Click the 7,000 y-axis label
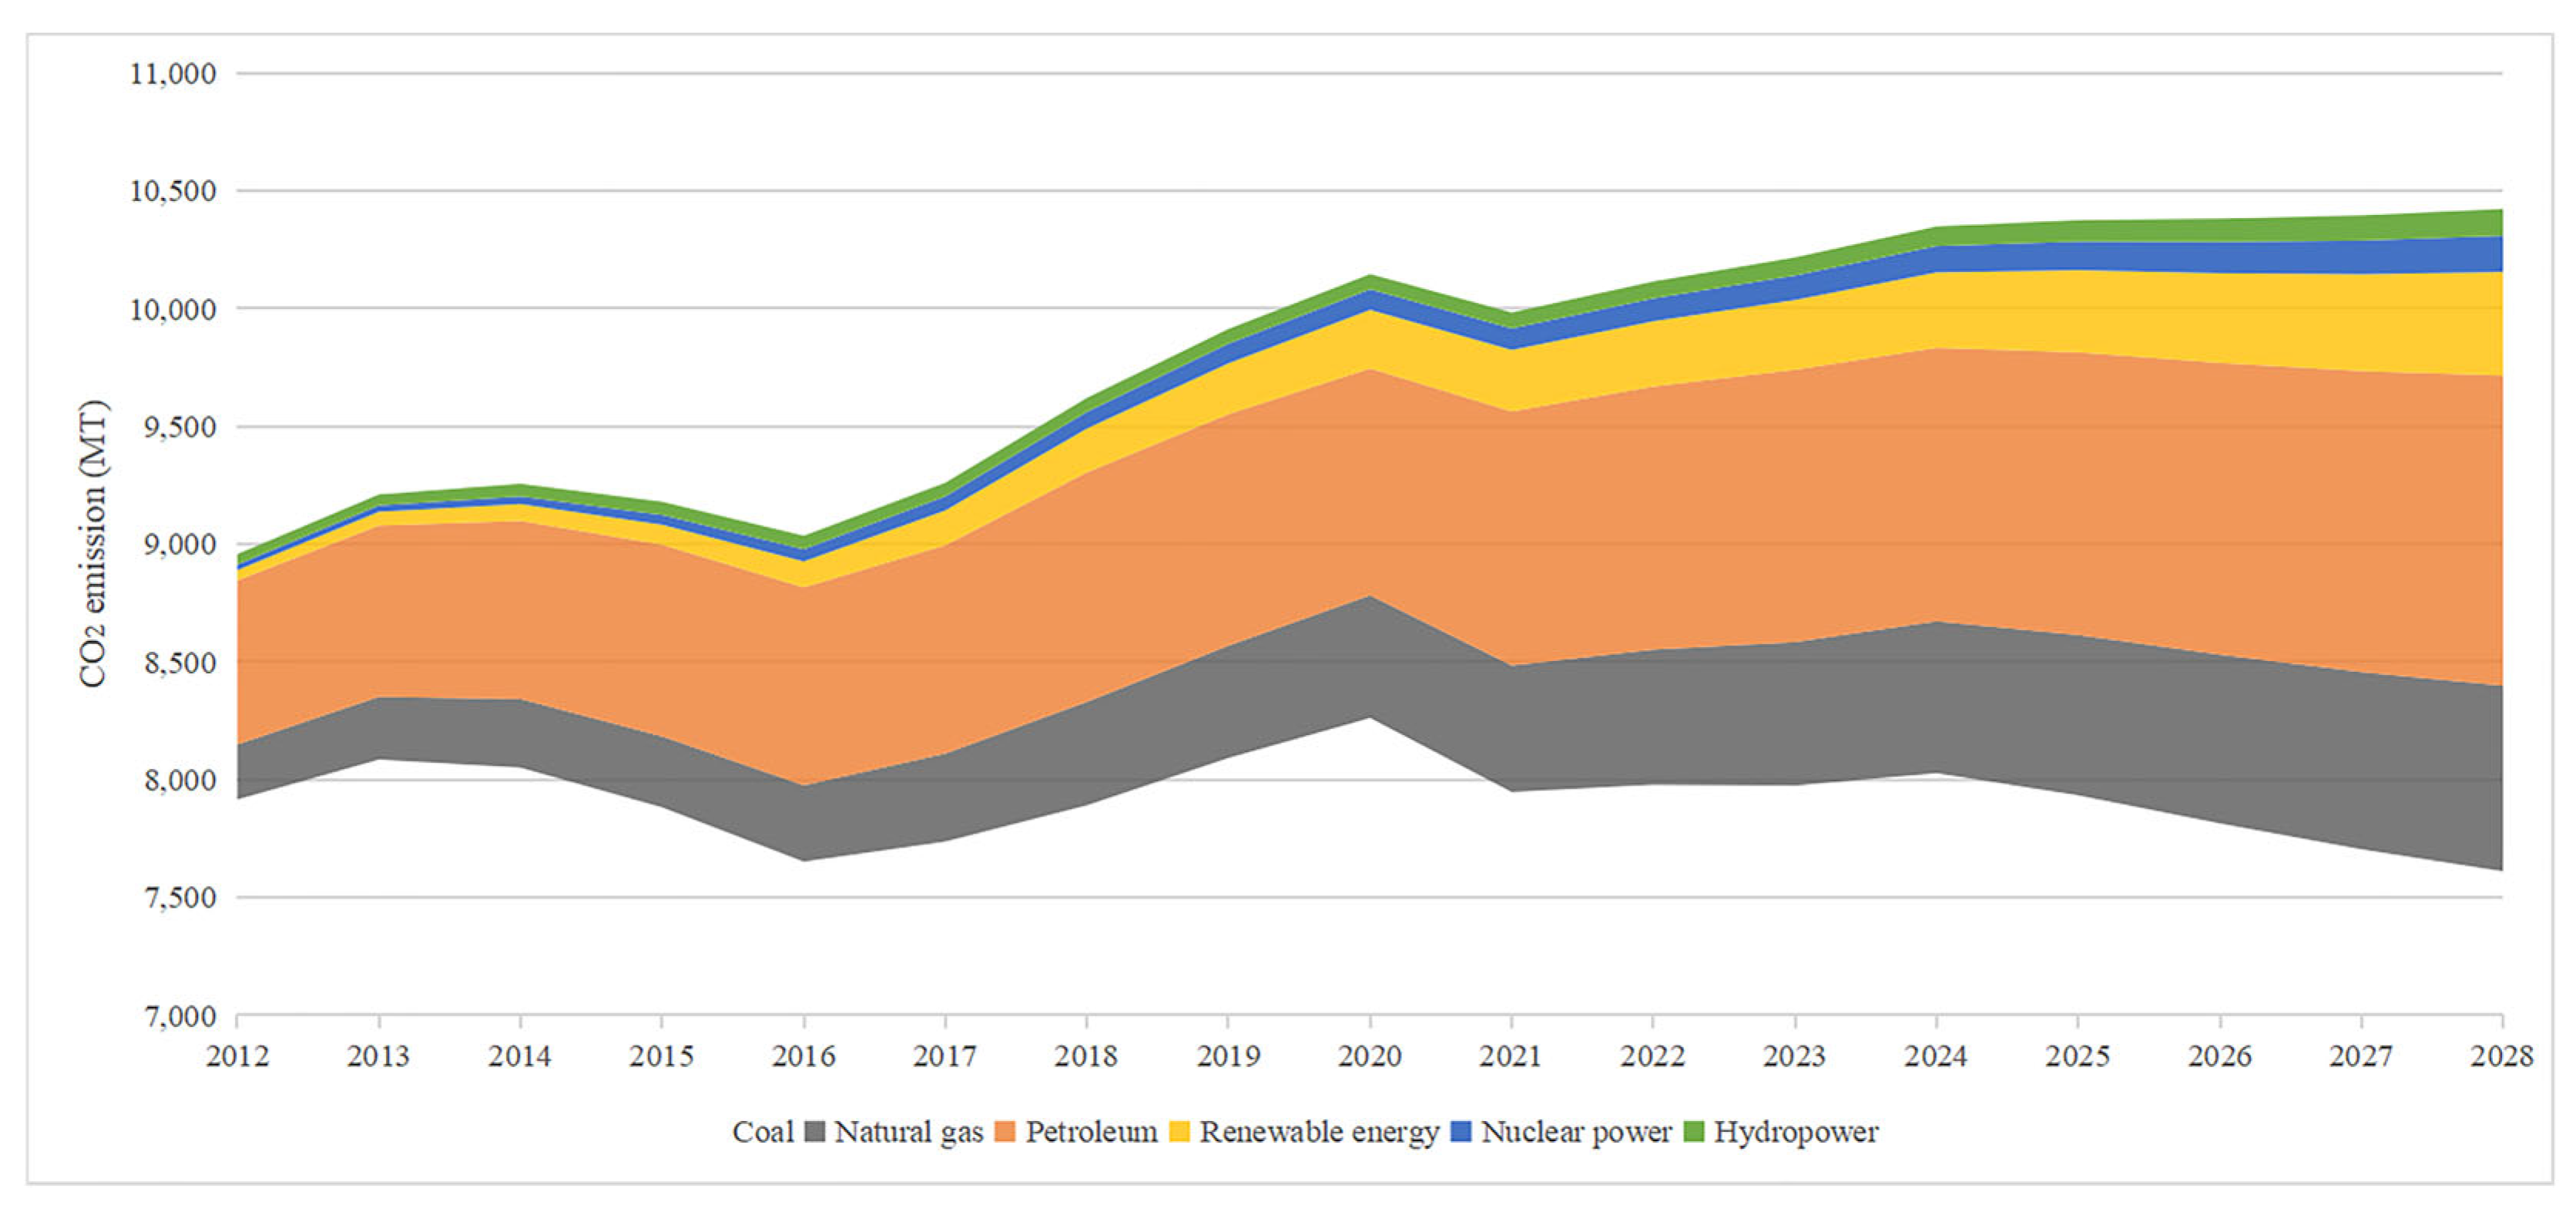 (x=180, y=1017)
